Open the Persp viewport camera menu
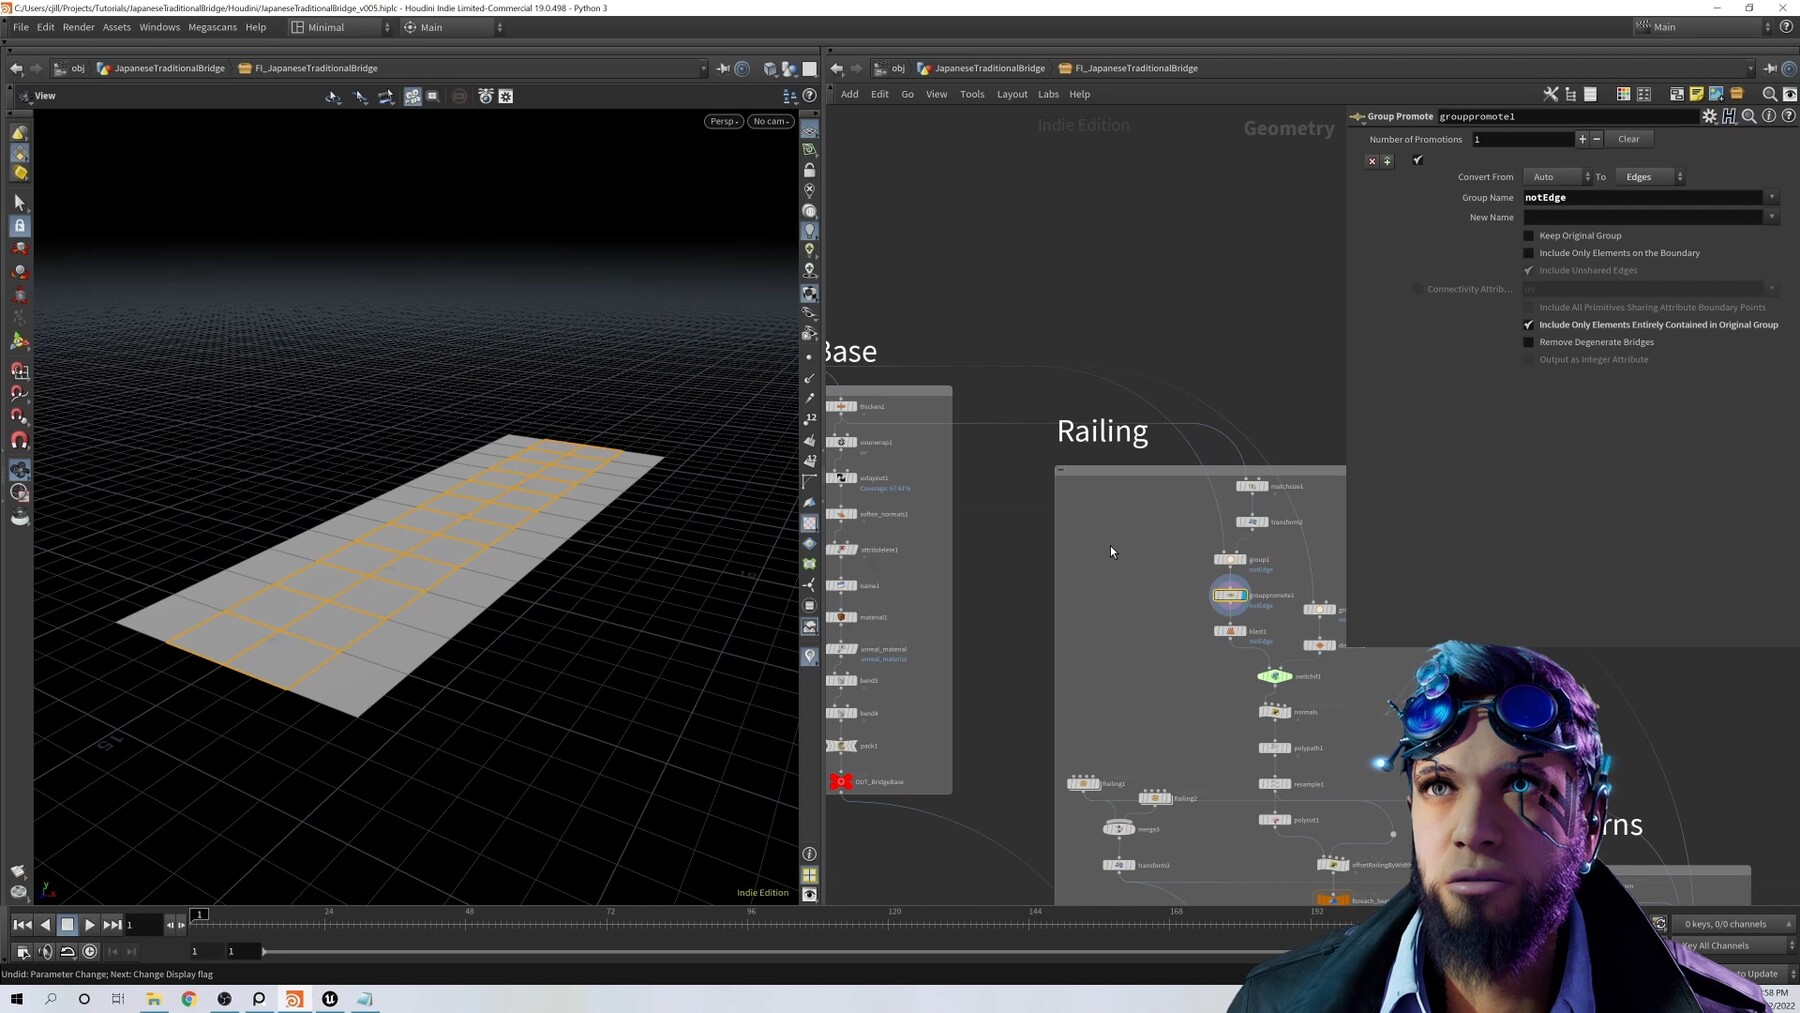Image resolution: width=1800 pixels, height=1013 pixels. [723, 121]
